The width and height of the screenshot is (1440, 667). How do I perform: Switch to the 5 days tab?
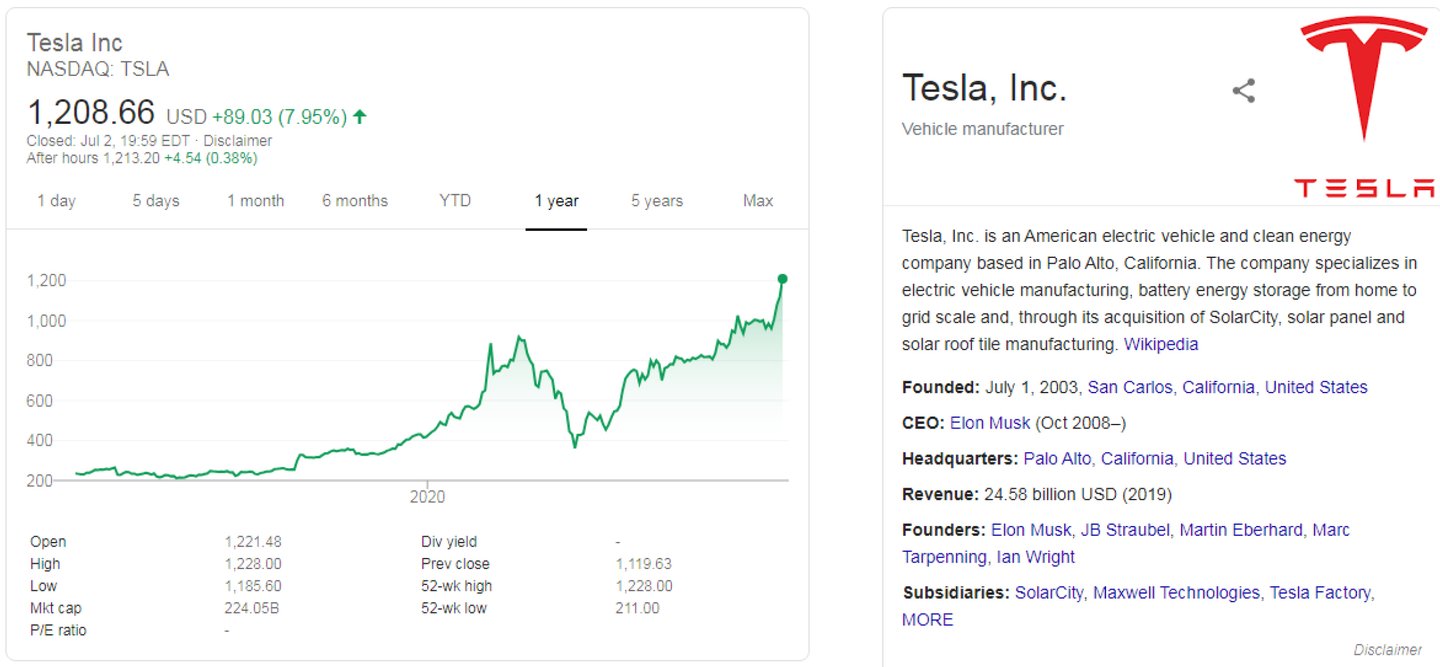(x=156, y=201)
